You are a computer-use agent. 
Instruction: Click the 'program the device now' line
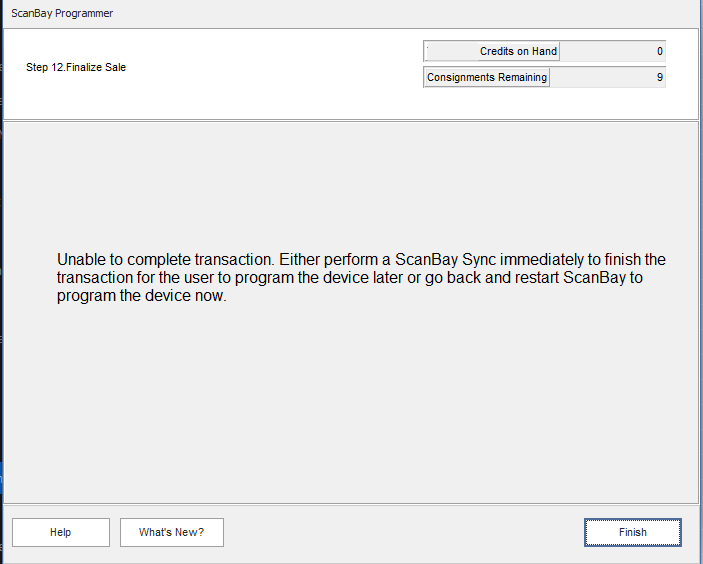point(142,296)
